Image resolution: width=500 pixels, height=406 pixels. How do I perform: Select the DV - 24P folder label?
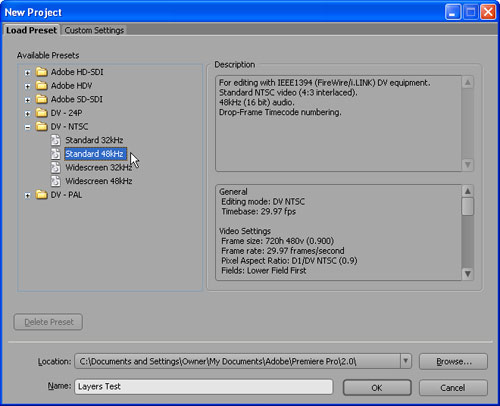(66, 113)
